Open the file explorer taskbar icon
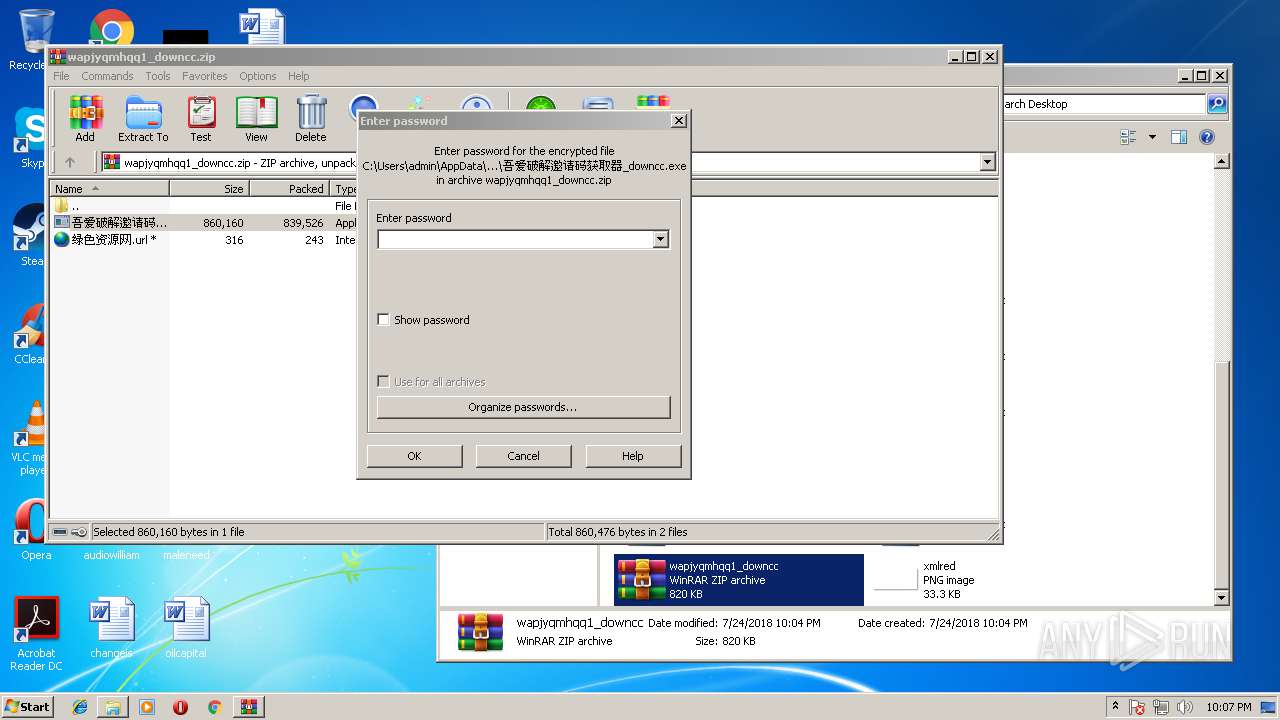 click(x=113, y=707)
